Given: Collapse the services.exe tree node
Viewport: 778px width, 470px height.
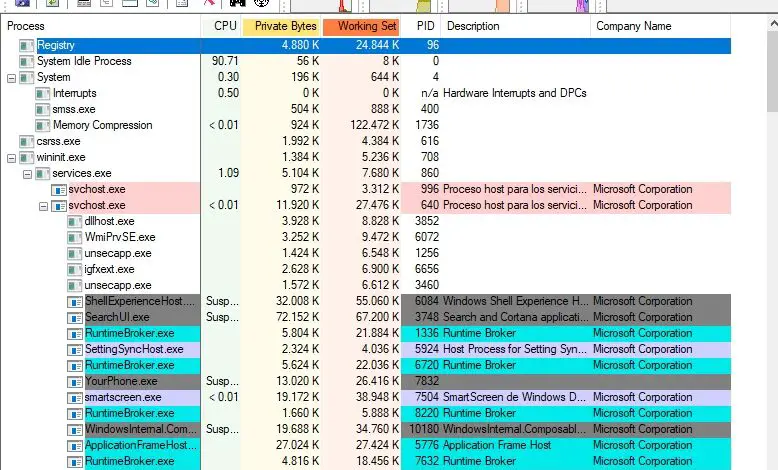Looking at the screenshot, I should pyautogui.click(x=27, y=174).
